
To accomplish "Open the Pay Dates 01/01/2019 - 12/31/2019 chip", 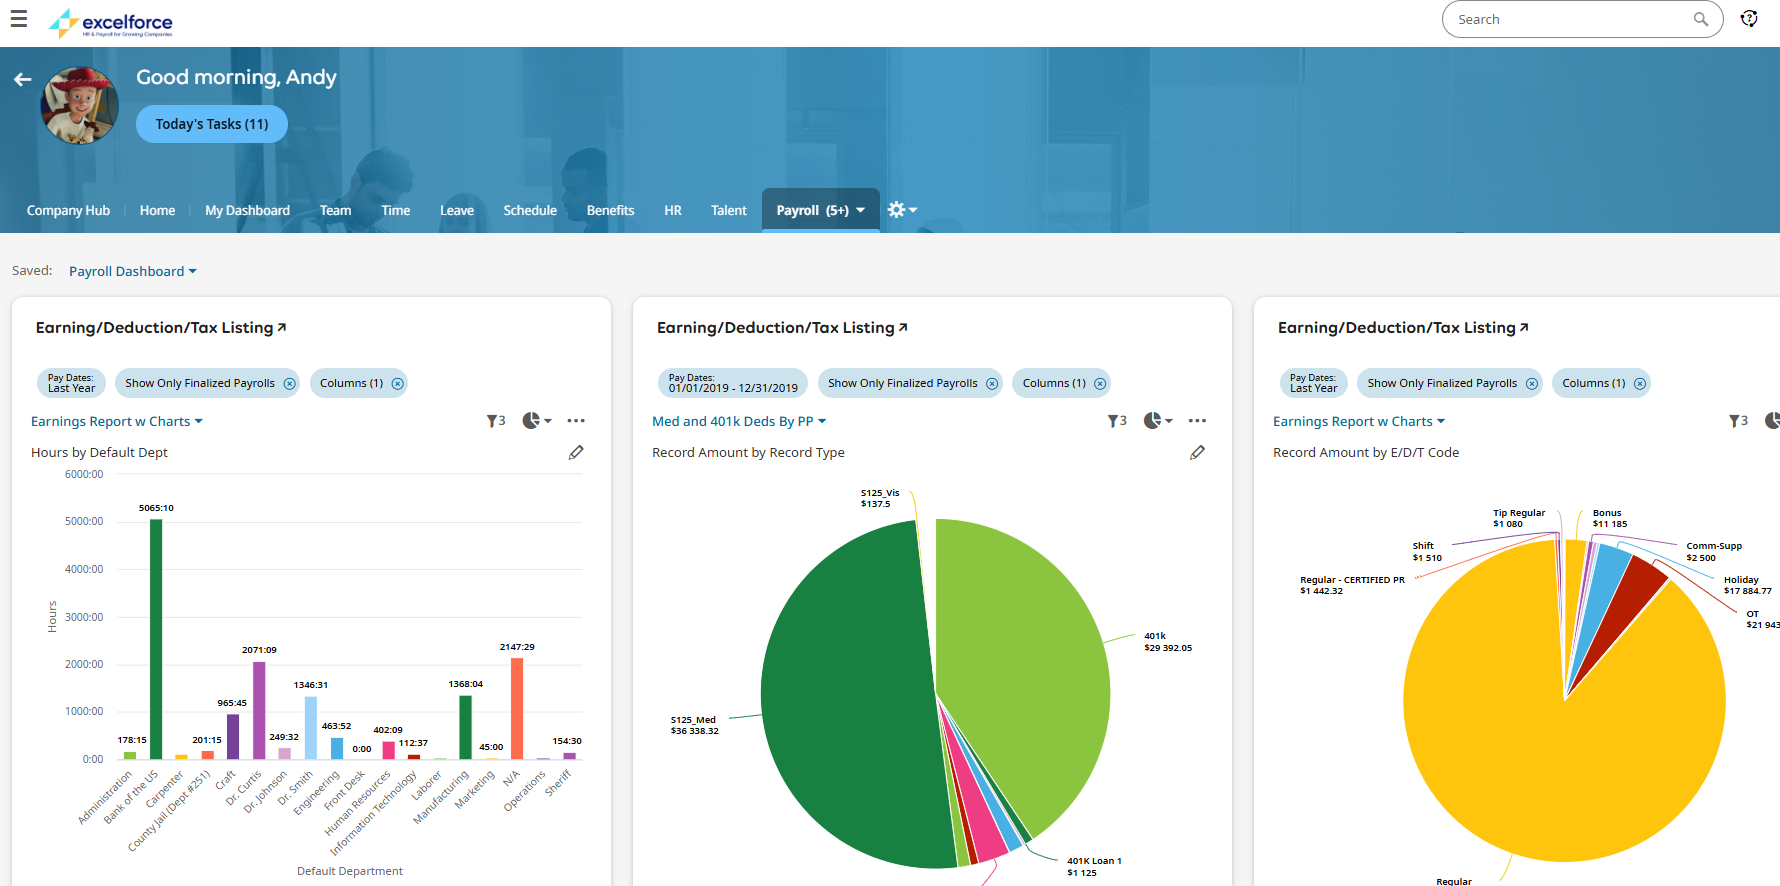I will [x=734, y=383].
